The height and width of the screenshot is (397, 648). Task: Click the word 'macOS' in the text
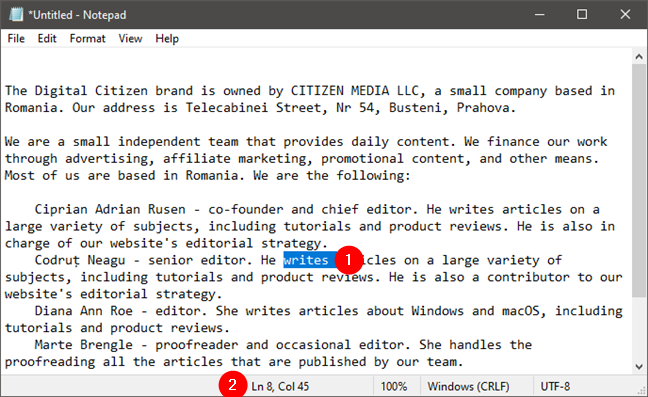(521, 311)
